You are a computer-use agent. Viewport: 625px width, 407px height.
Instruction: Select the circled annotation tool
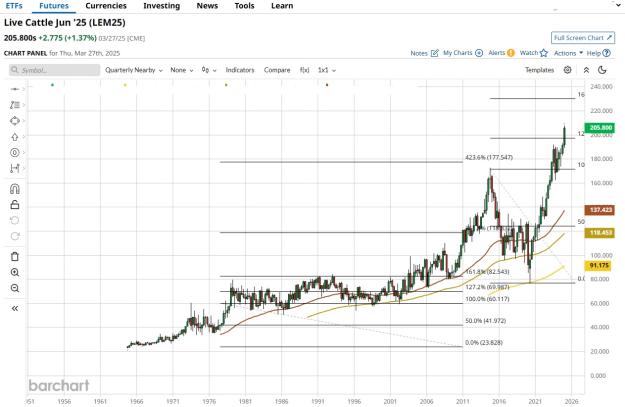click(15, 153)
